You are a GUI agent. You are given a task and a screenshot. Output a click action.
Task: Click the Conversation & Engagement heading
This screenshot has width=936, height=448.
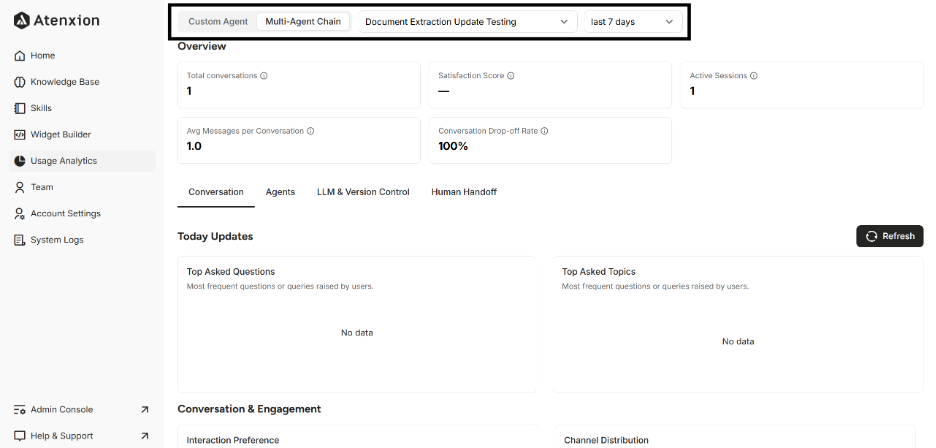pos(250,409)
